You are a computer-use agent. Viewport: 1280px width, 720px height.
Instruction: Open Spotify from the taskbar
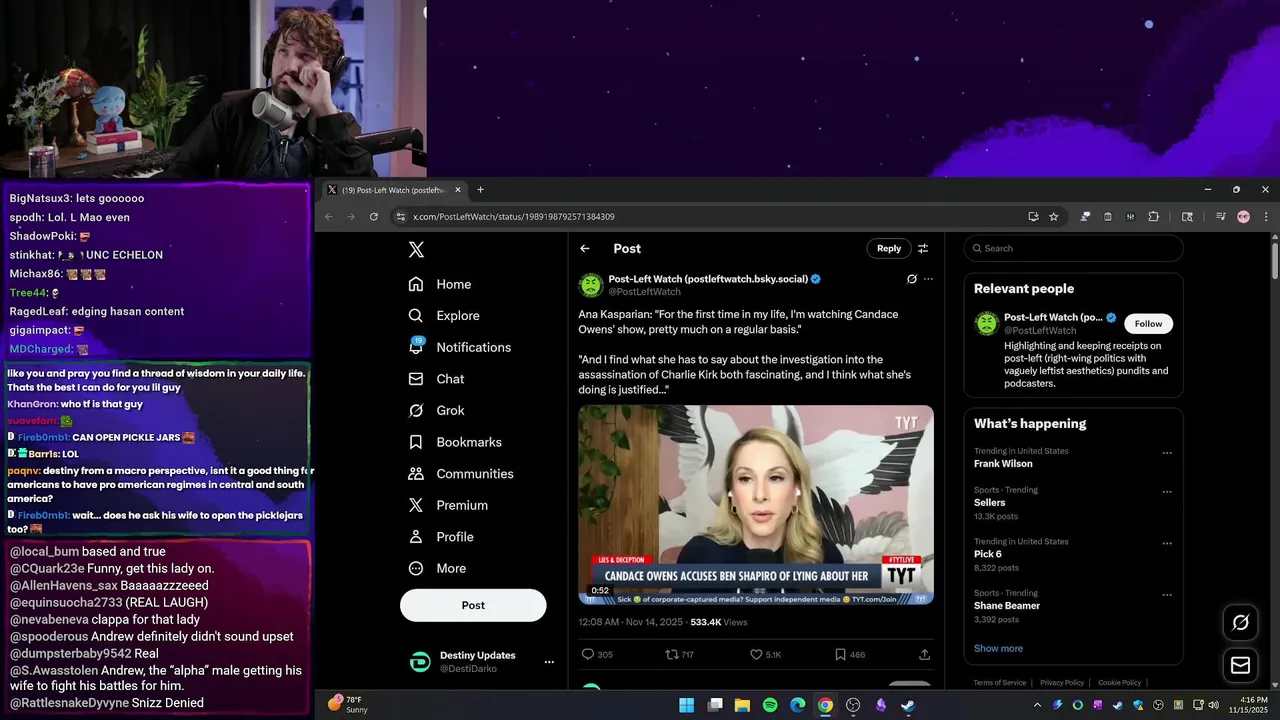pos(770,705)
